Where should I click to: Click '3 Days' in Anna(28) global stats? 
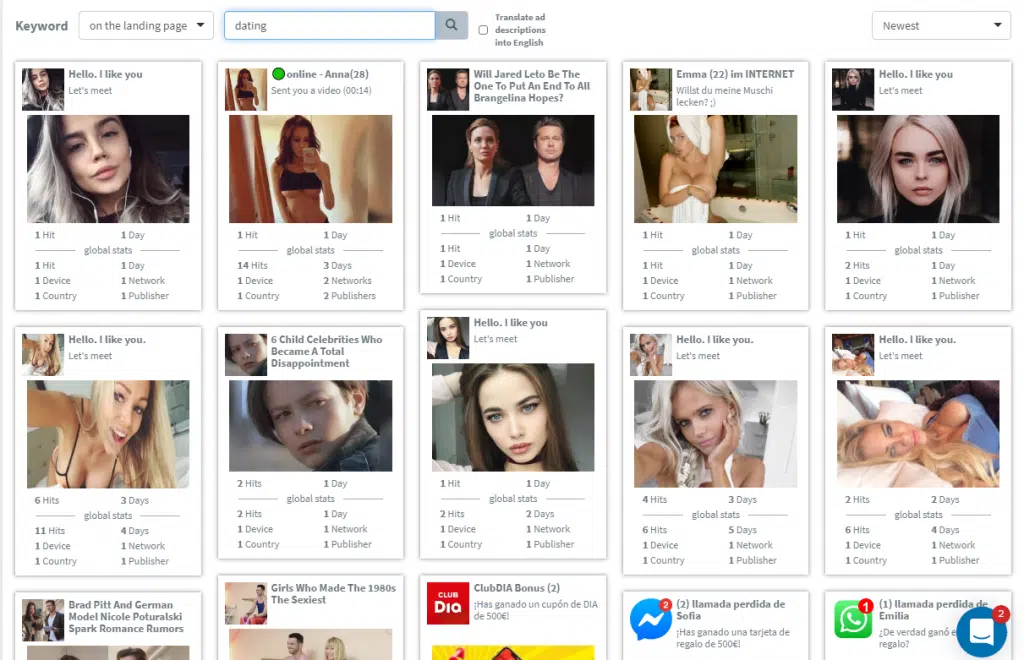[x=338, y=266]
